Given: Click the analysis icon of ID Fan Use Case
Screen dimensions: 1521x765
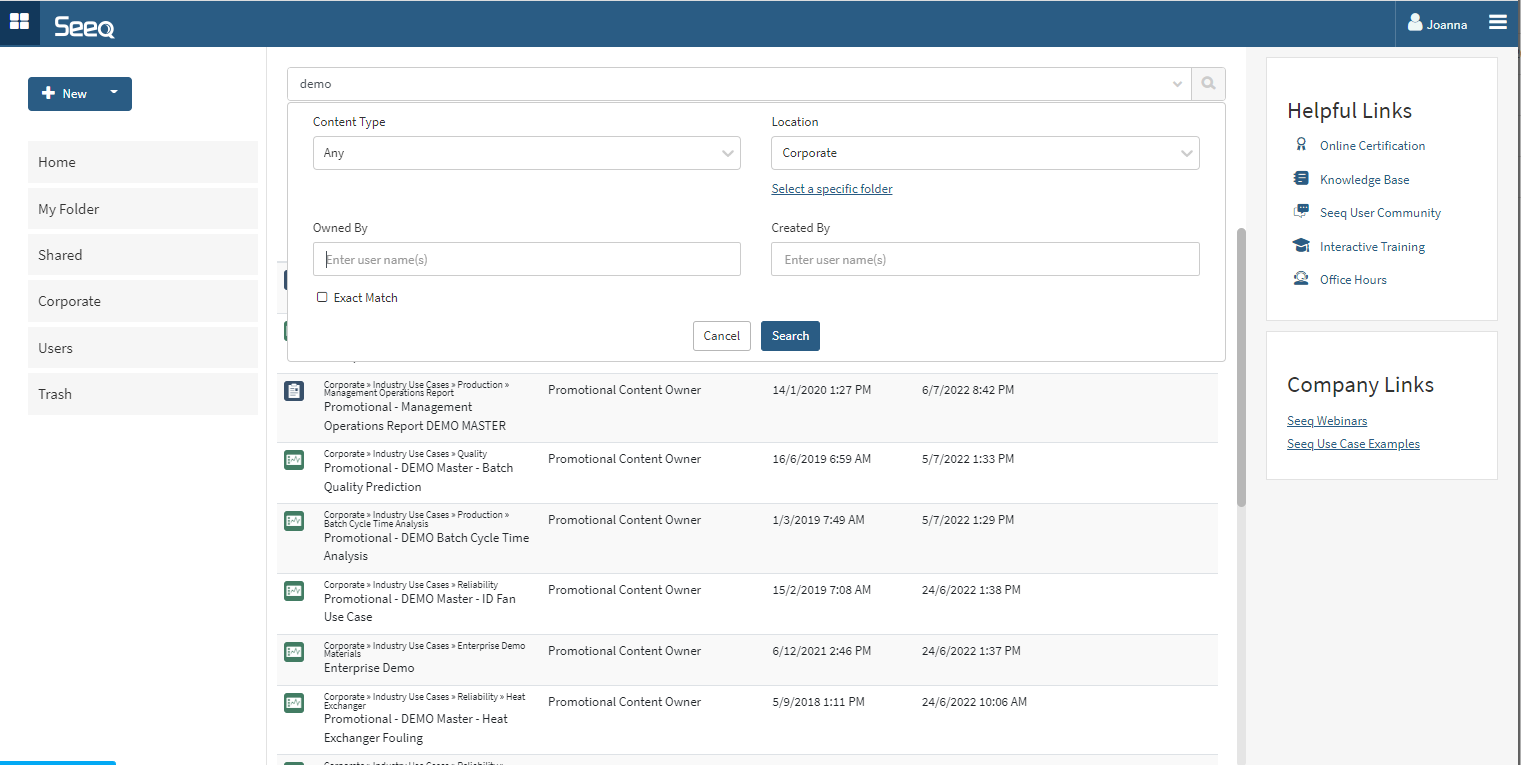Looking at the screenshot, I should tap(294, 591).
